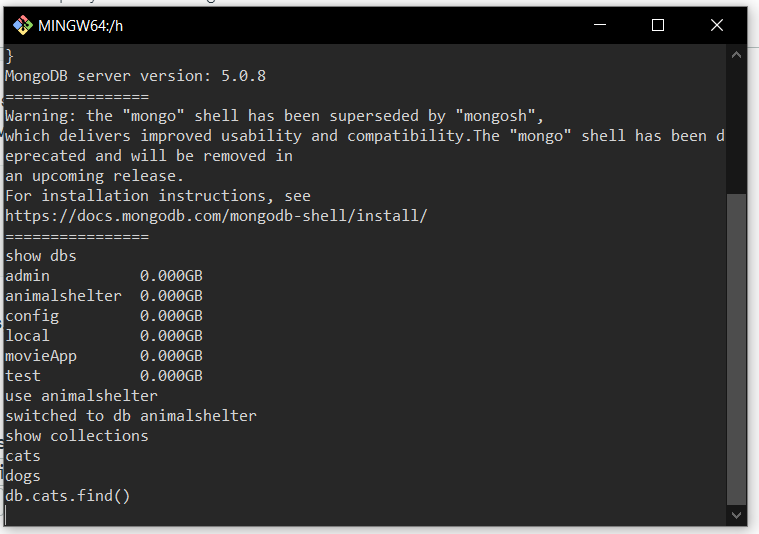Click the MongoDB server version line
759x534 pixels.
tap(135, 76)
